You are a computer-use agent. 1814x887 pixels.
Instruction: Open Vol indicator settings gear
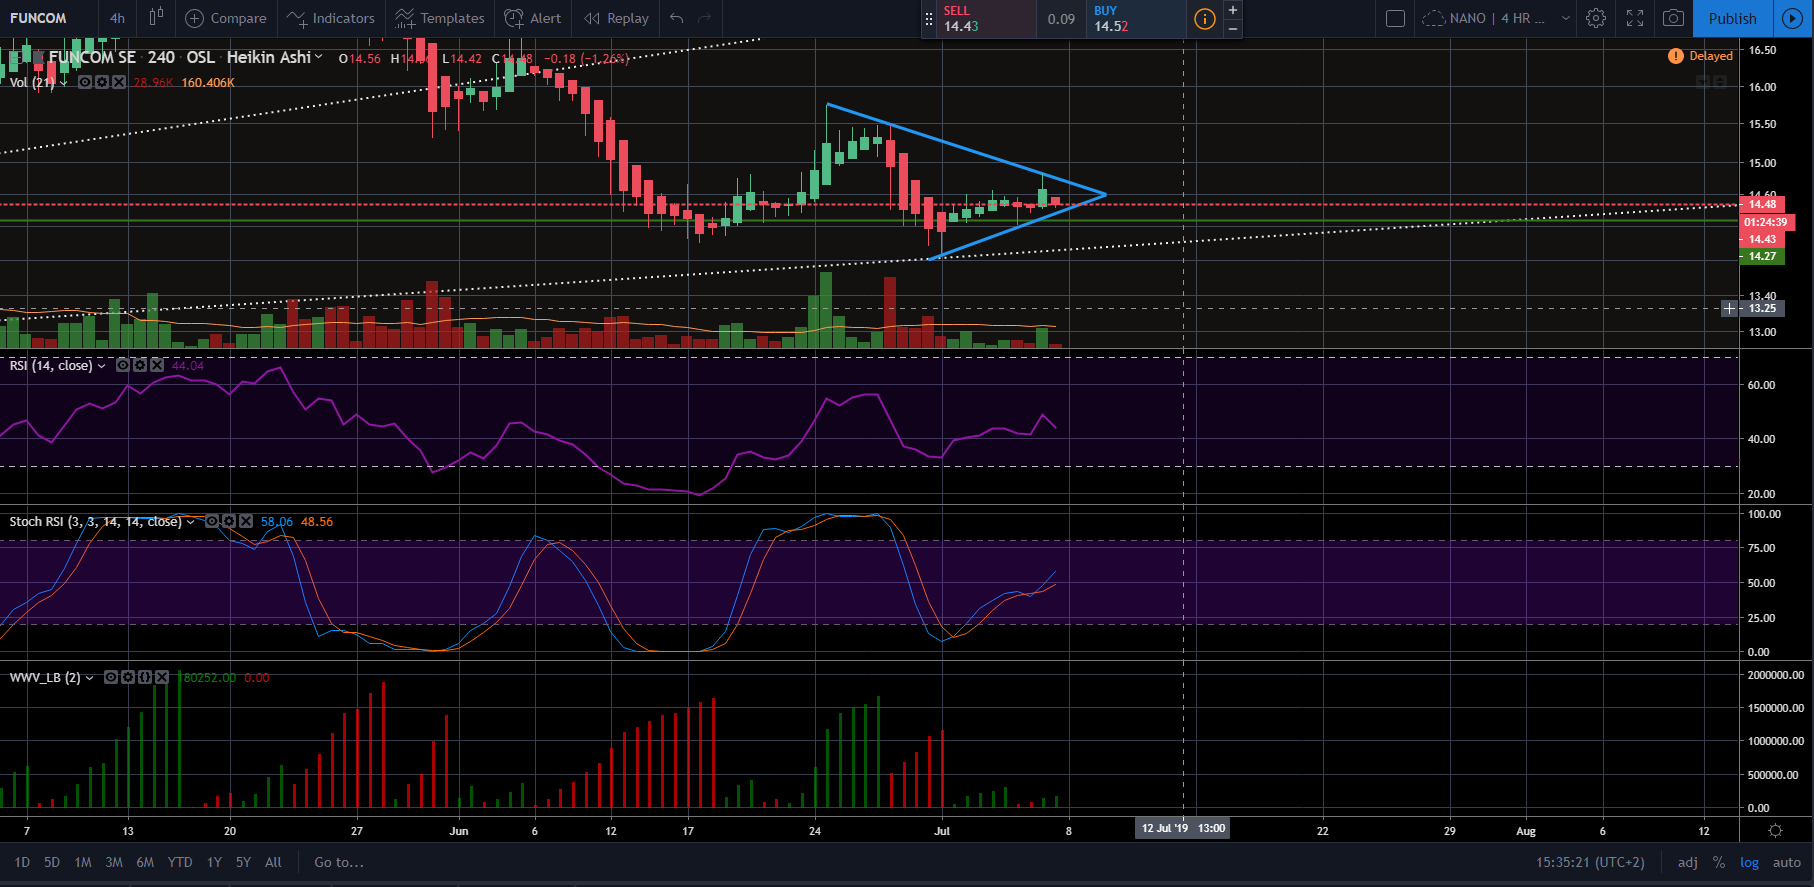click(102, 82)
